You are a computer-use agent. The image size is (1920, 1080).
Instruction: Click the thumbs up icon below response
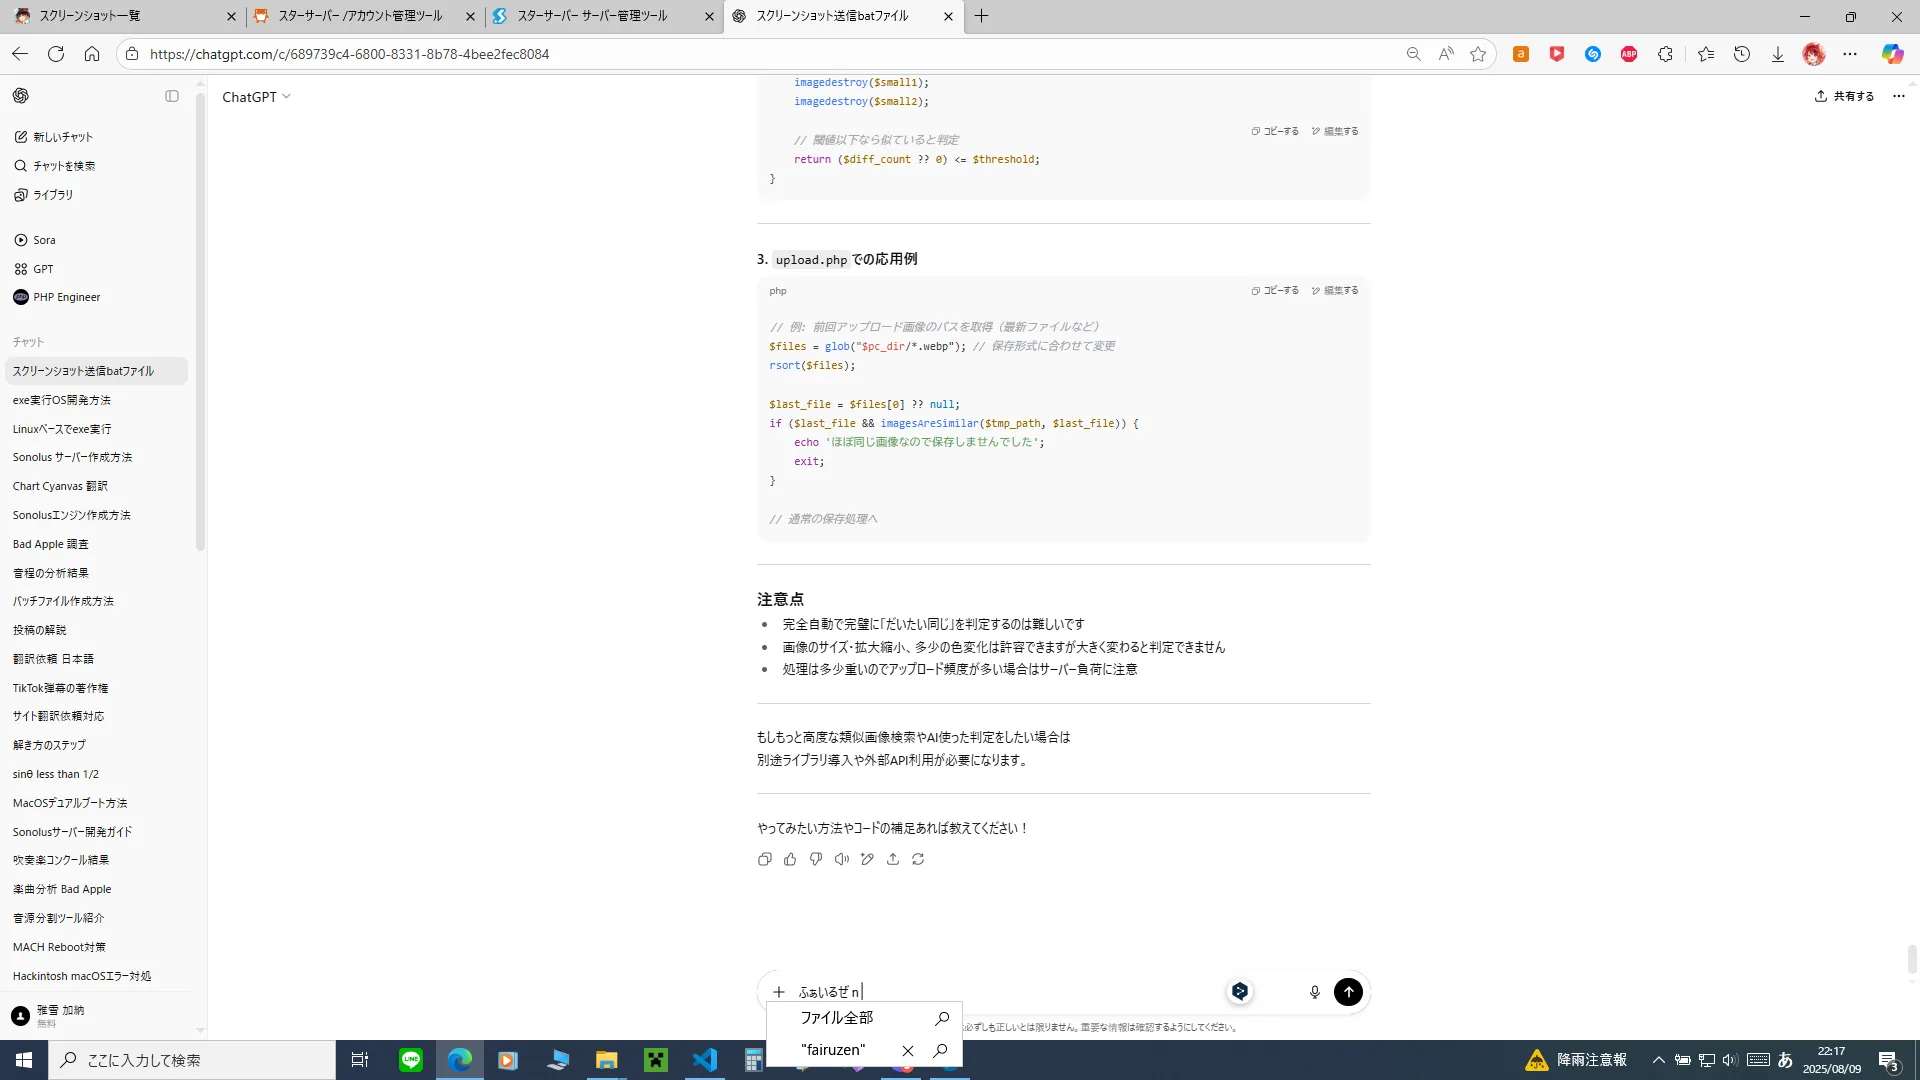(x=790, y=859)
